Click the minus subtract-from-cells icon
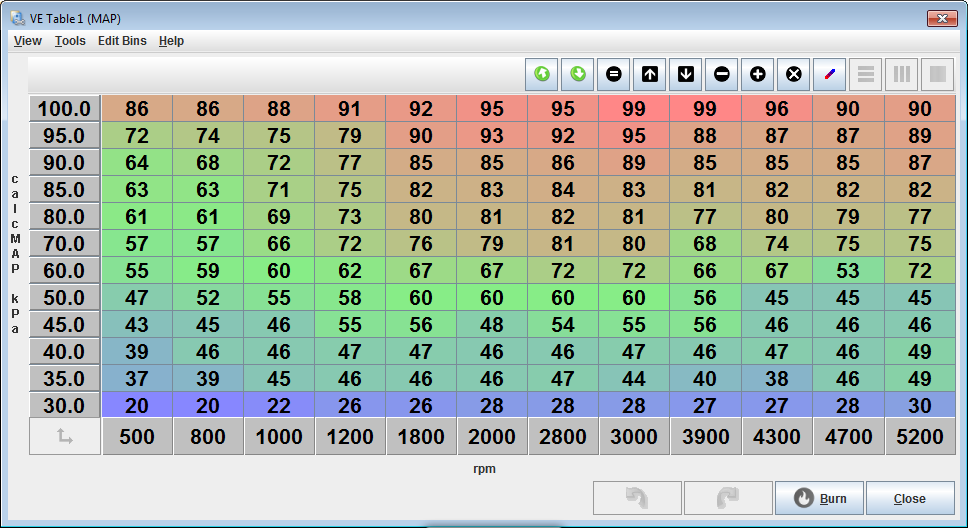Screen dimensions: 968x528 (722, 74)
